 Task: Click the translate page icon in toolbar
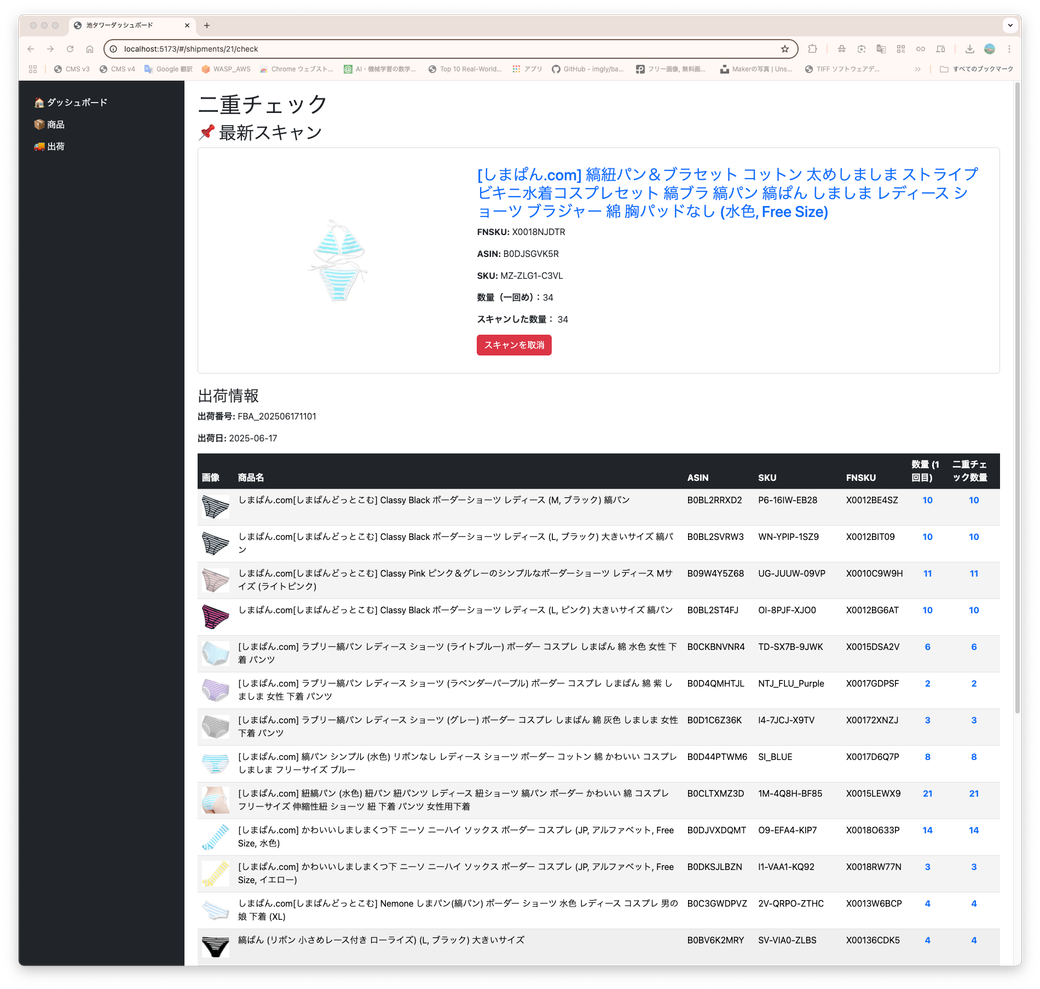click(881, 49)
